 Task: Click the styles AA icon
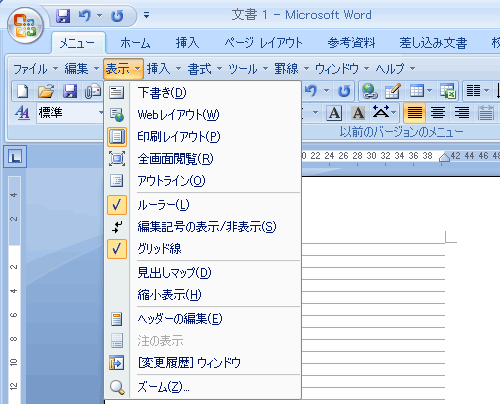pos(22,113)
